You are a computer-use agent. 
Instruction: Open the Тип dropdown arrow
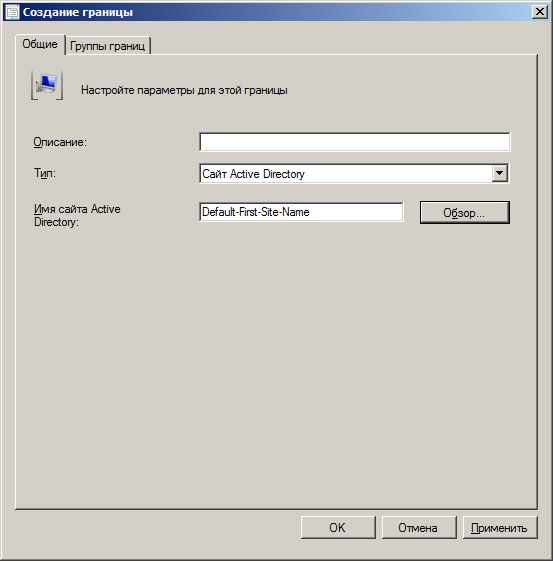499,174
